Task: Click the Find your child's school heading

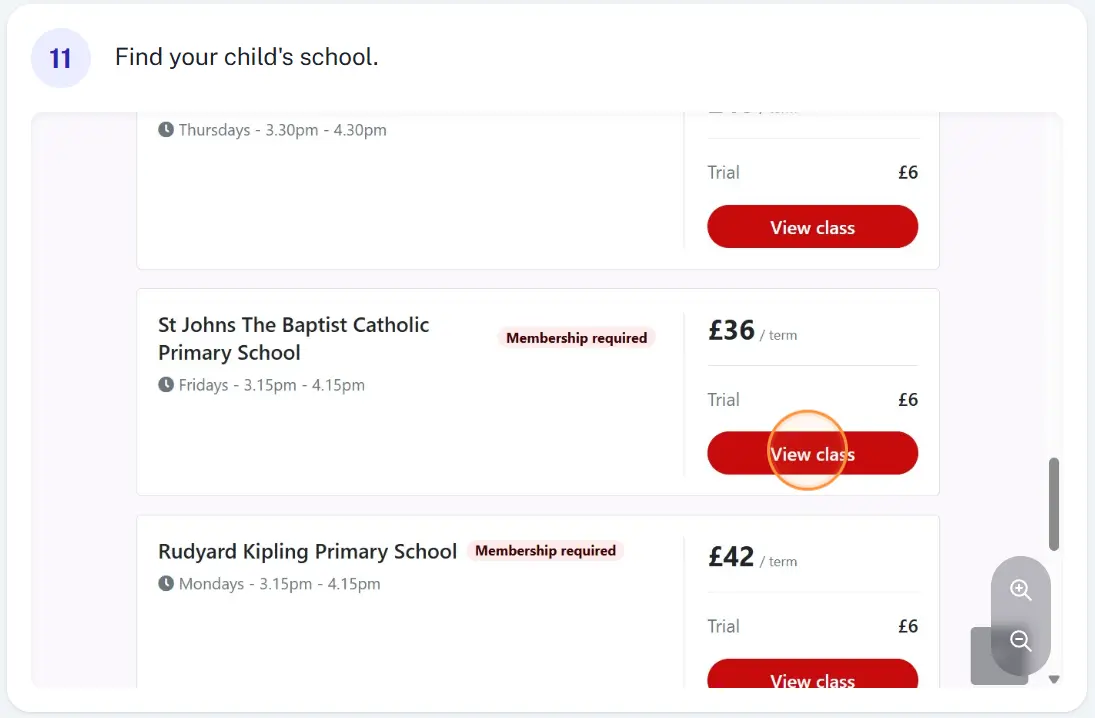Action: 247,57
